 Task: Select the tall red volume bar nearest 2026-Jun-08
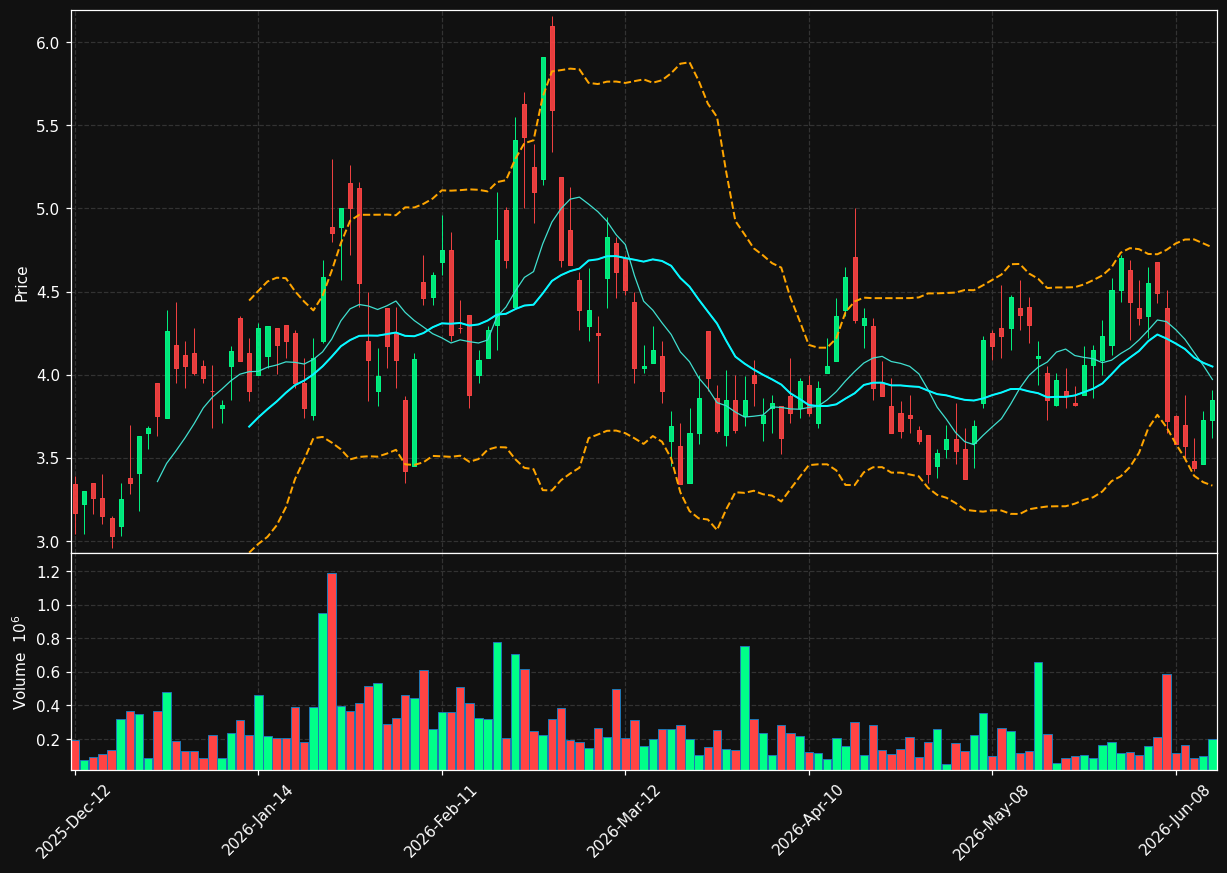tap(1167, 722)
